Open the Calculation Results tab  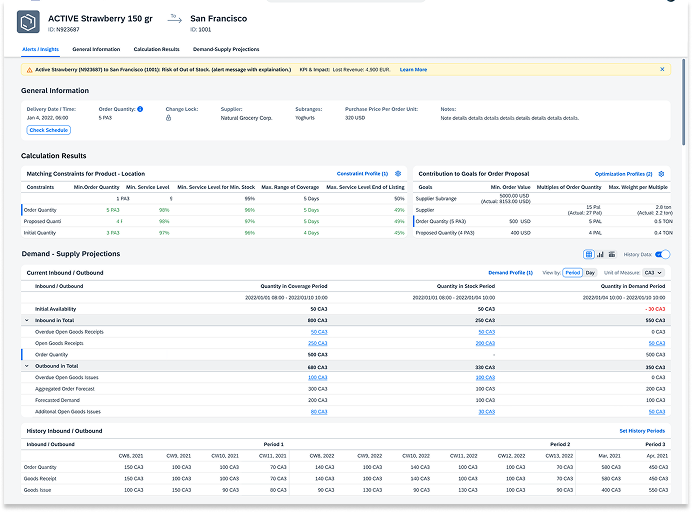(156, 49)
